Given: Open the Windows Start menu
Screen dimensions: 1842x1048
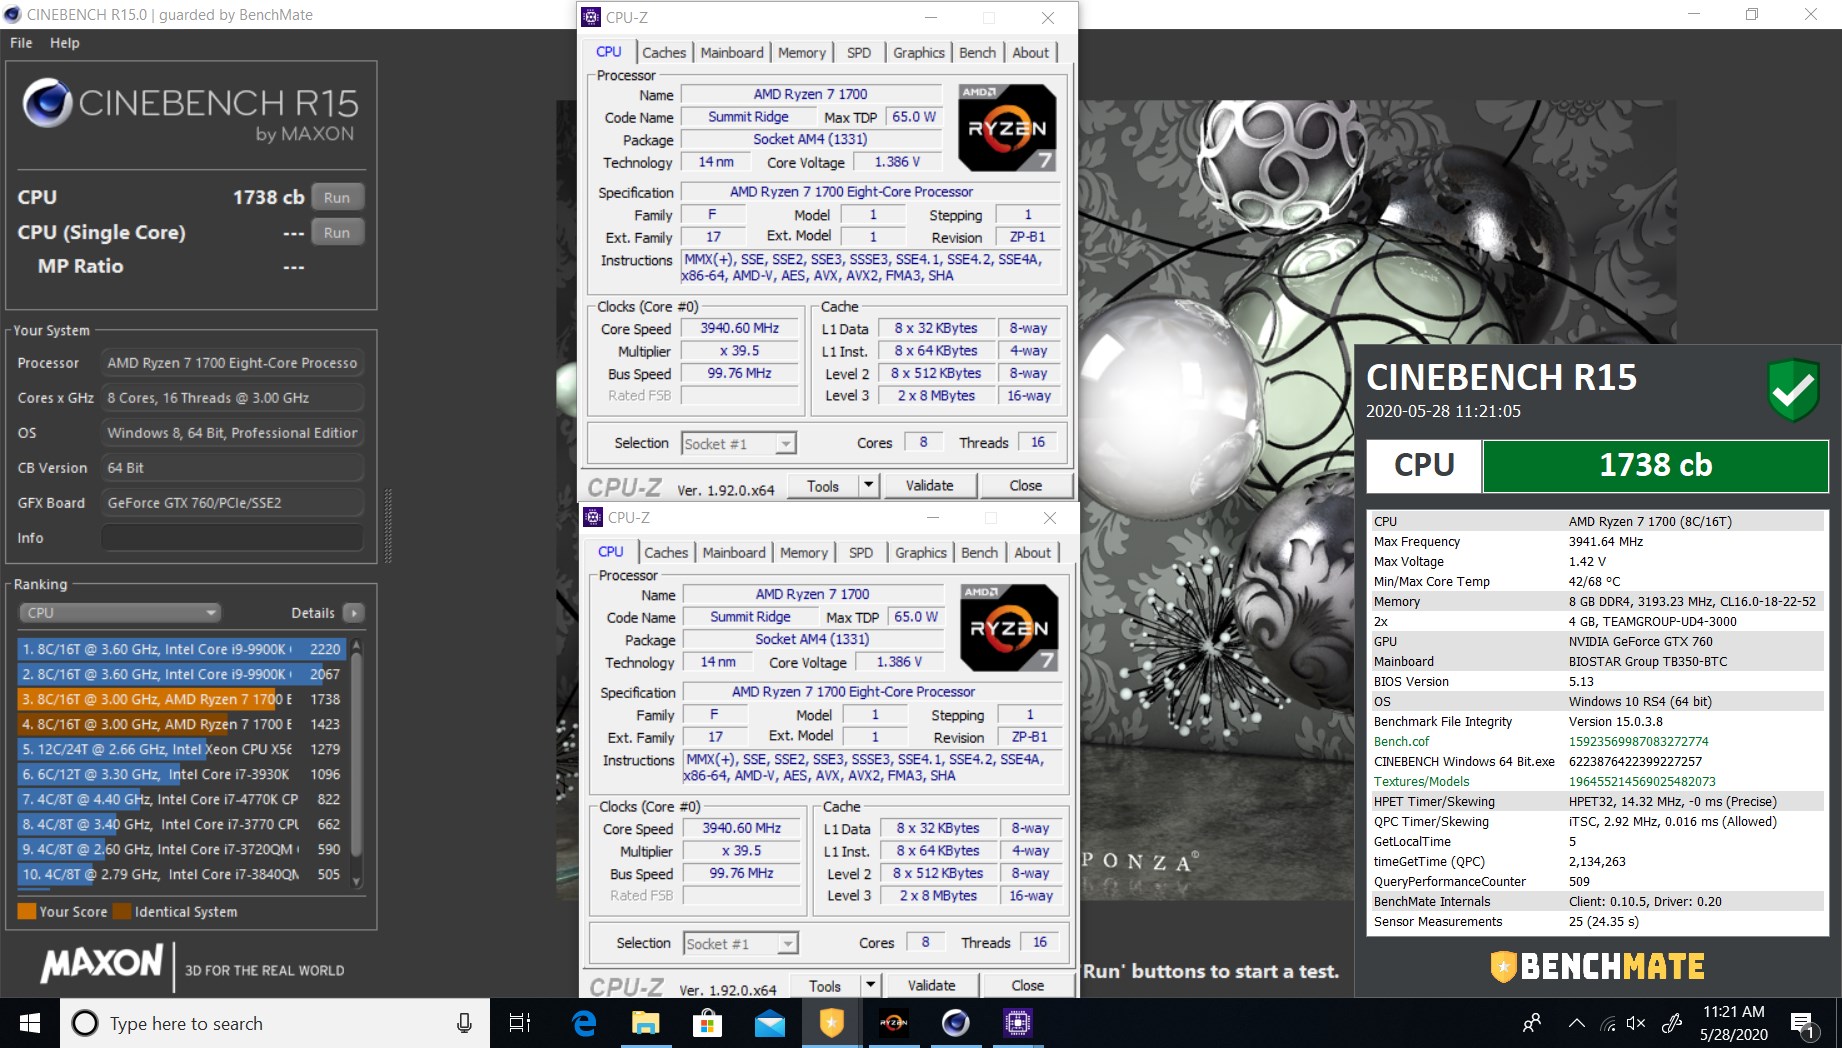Looking at the screenshot, I should (x=30, y=1023).
